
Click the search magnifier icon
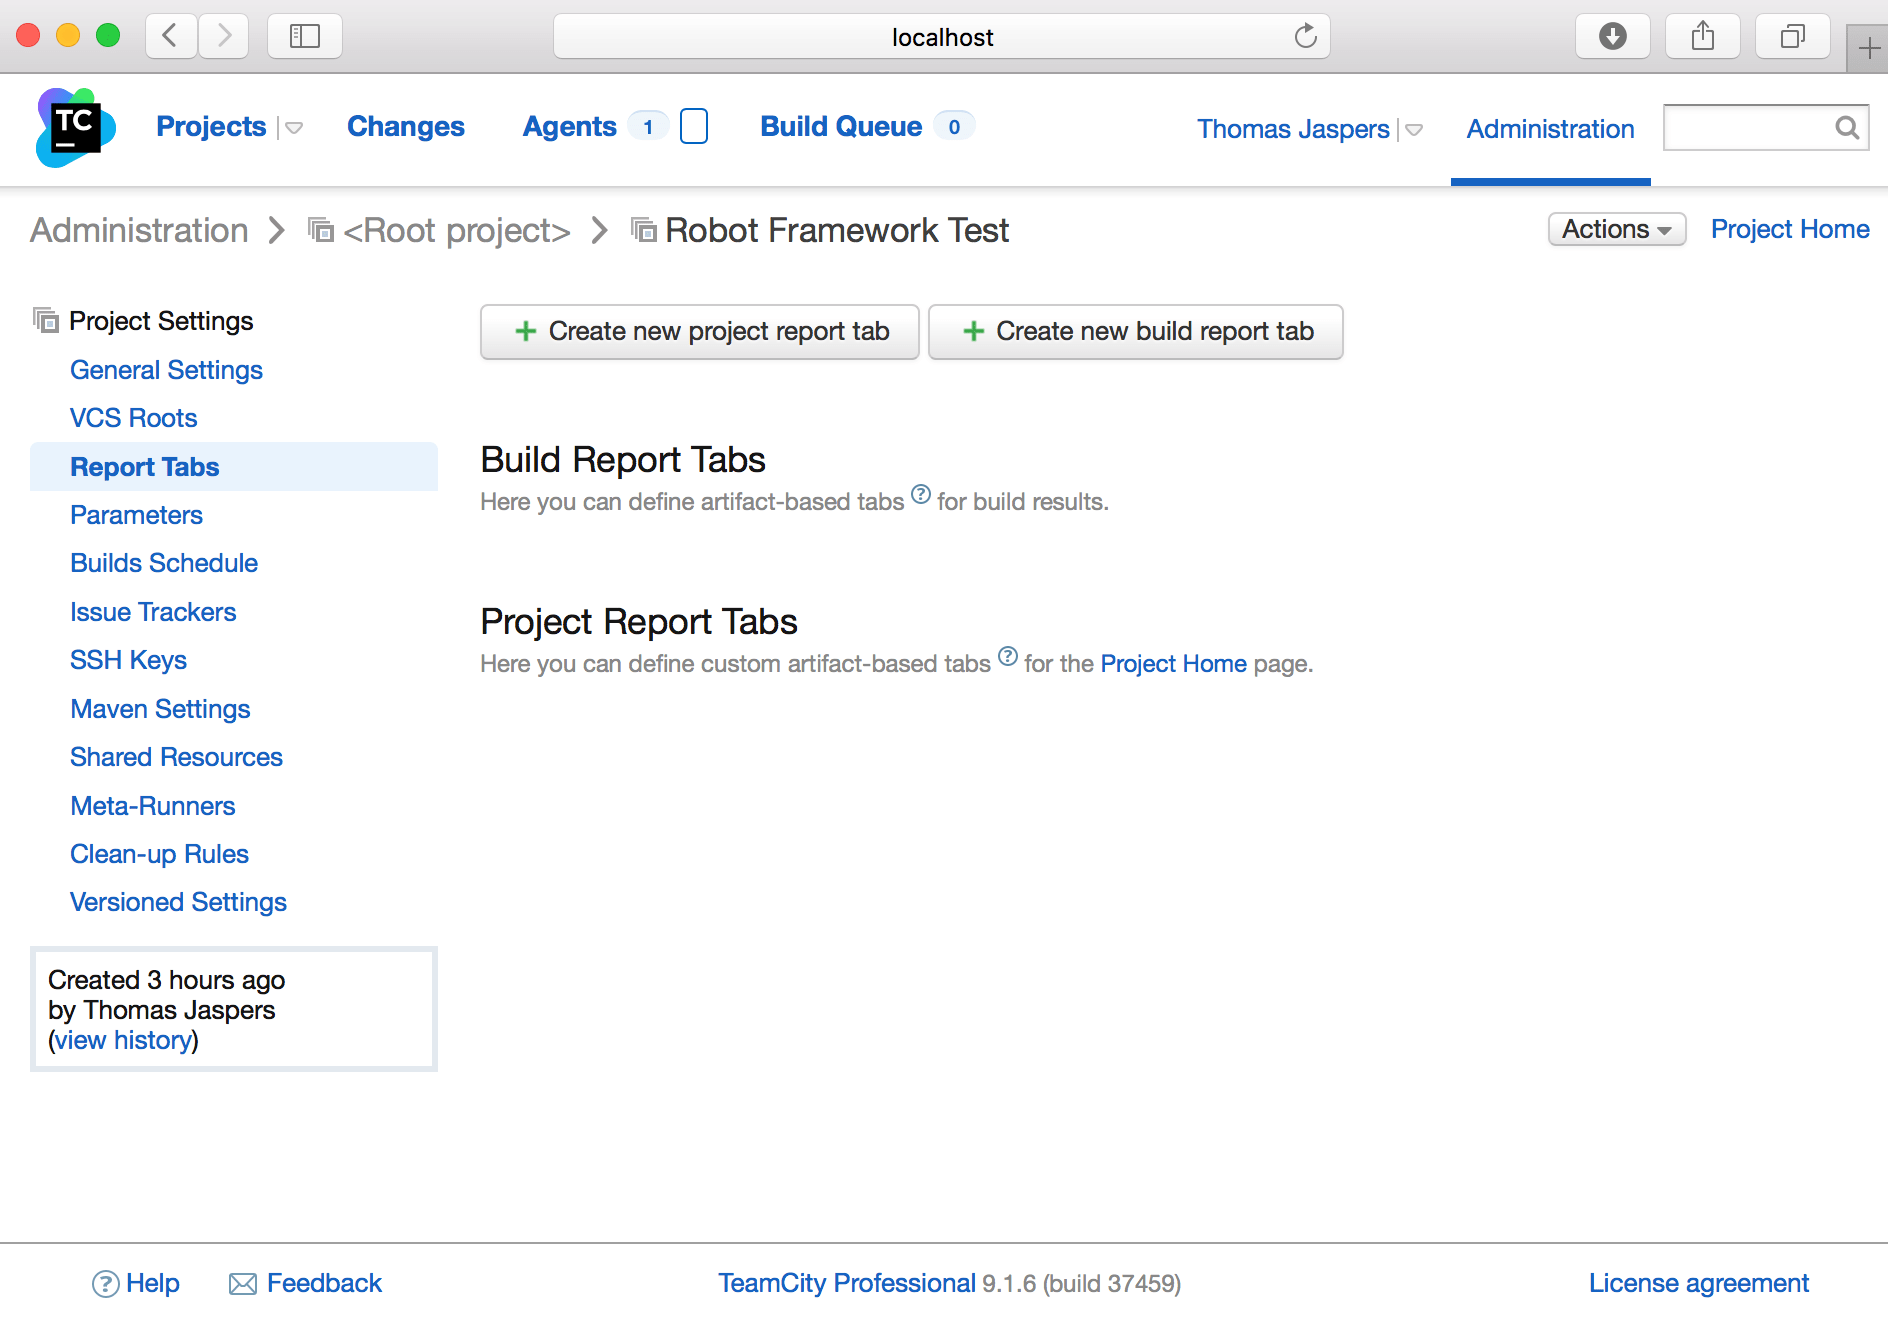[x=1846, y=128]
